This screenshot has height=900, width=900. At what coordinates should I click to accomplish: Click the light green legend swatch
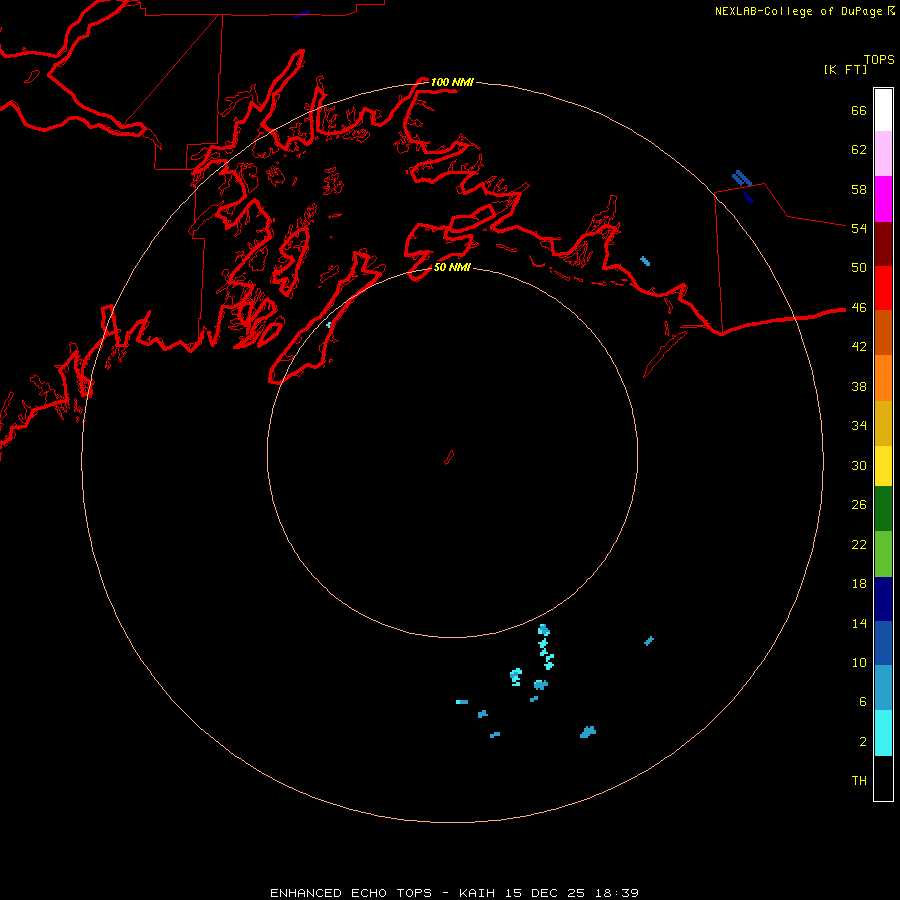coord(883,554)
